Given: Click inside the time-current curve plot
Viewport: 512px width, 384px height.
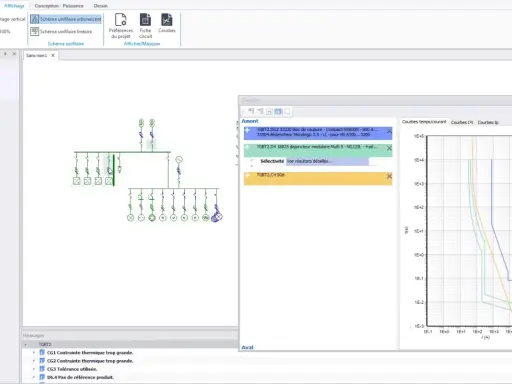Looking at the screenshot, I should click(x=469, y=231).
